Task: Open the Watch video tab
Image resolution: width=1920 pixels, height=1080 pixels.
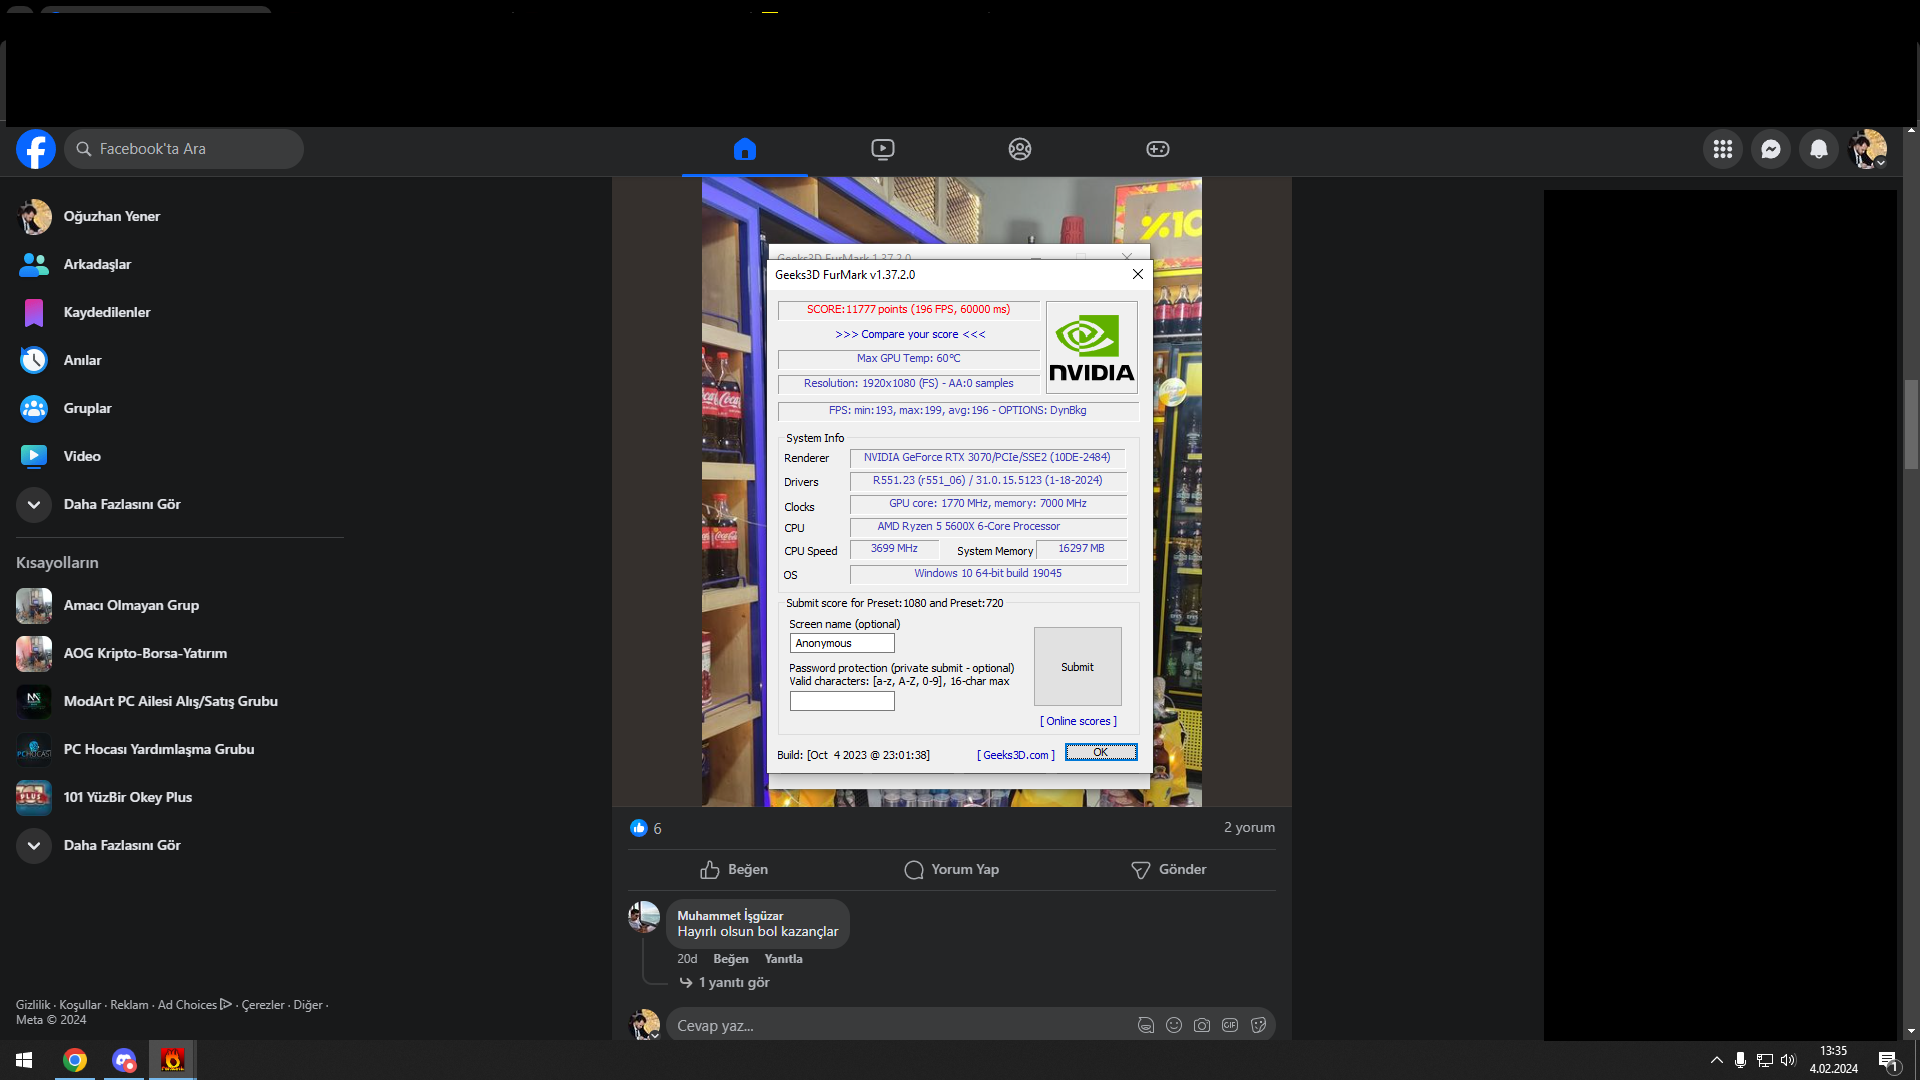Action: click(882, 149)
